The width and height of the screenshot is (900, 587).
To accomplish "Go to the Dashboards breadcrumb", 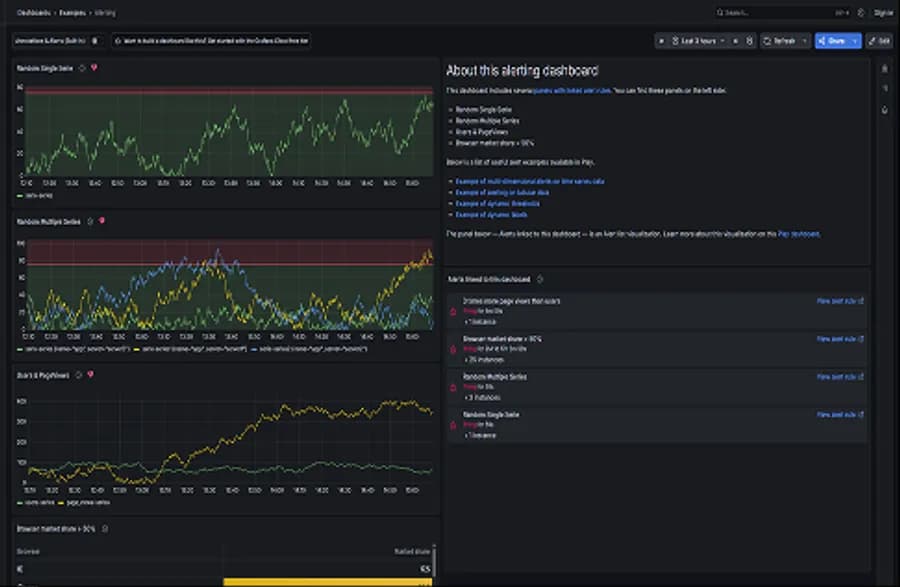I will pos(33,13).
